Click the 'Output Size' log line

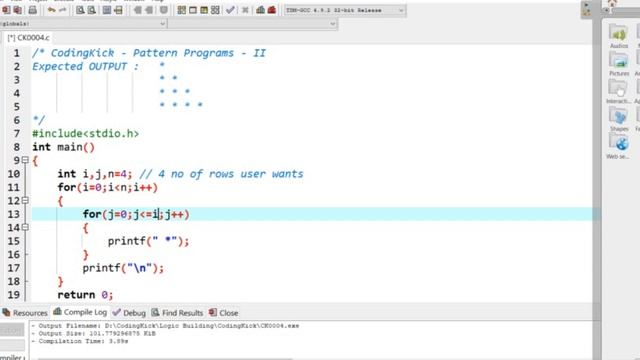pos(93,333)
